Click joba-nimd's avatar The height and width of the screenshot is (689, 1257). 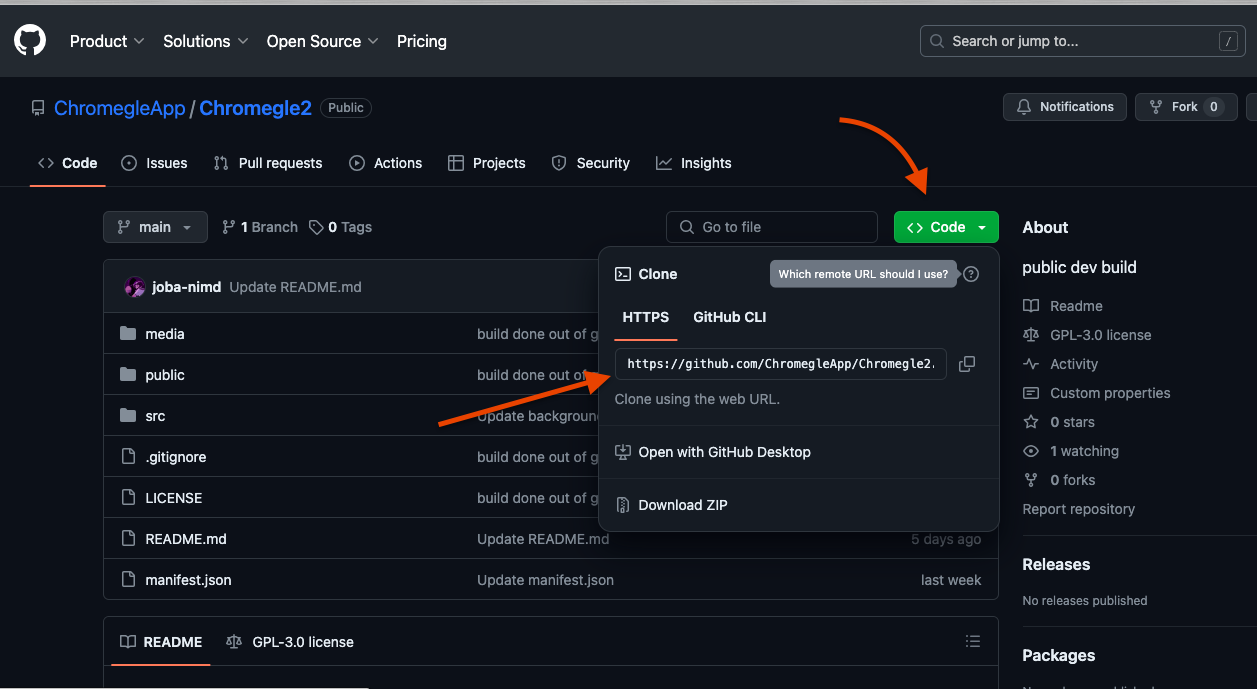(x=135, y=287)
